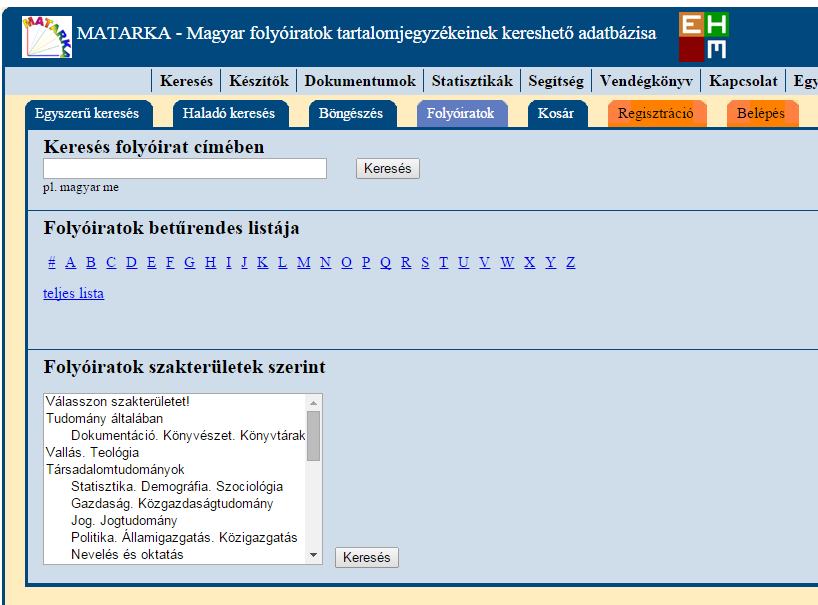
Task: Browse journals starting with Y
Action: pyautogui.click(x=550, y=262)
